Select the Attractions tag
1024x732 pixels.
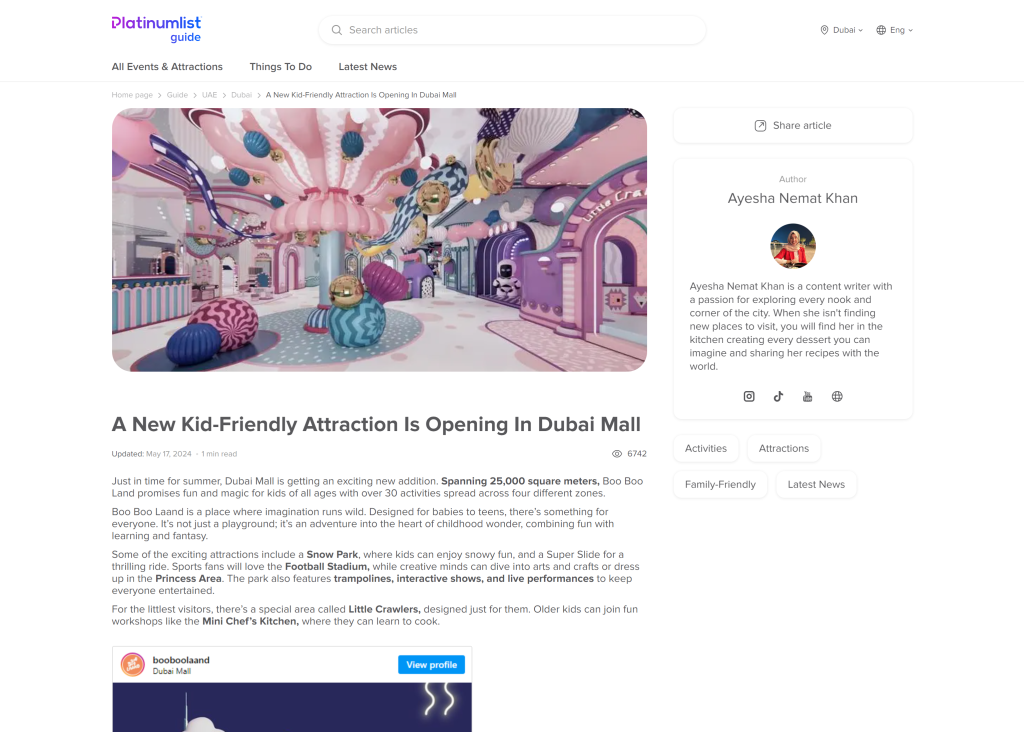point(784,449)
